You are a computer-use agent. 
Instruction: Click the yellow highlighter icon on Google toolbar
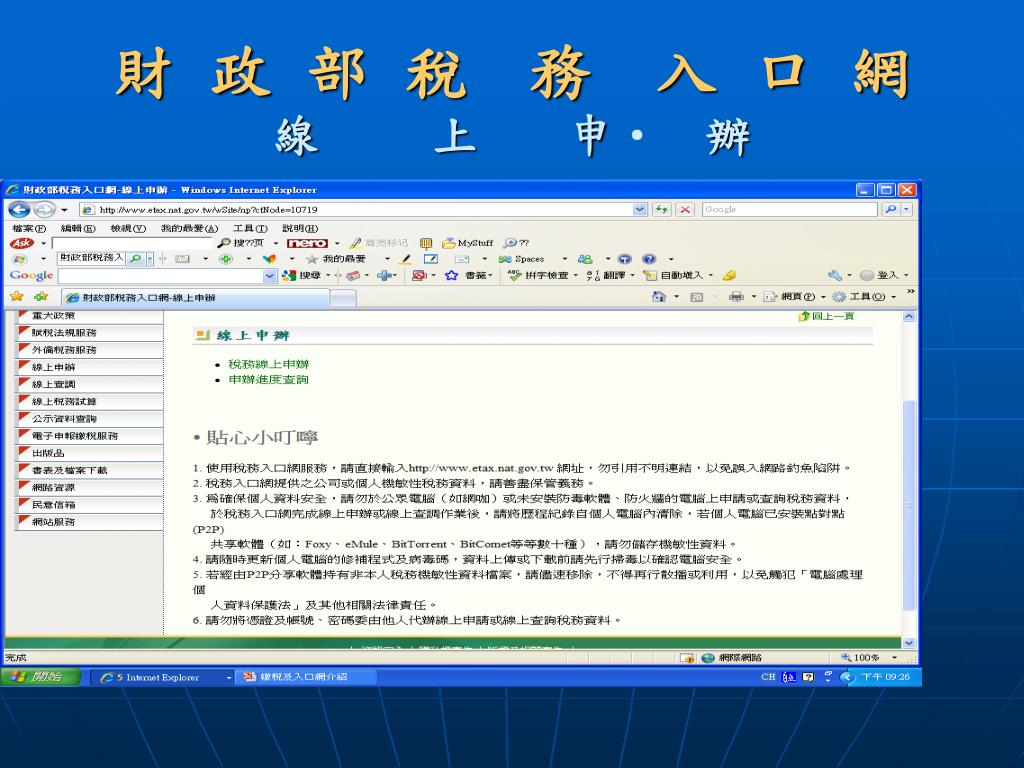(x=729, y=276)
